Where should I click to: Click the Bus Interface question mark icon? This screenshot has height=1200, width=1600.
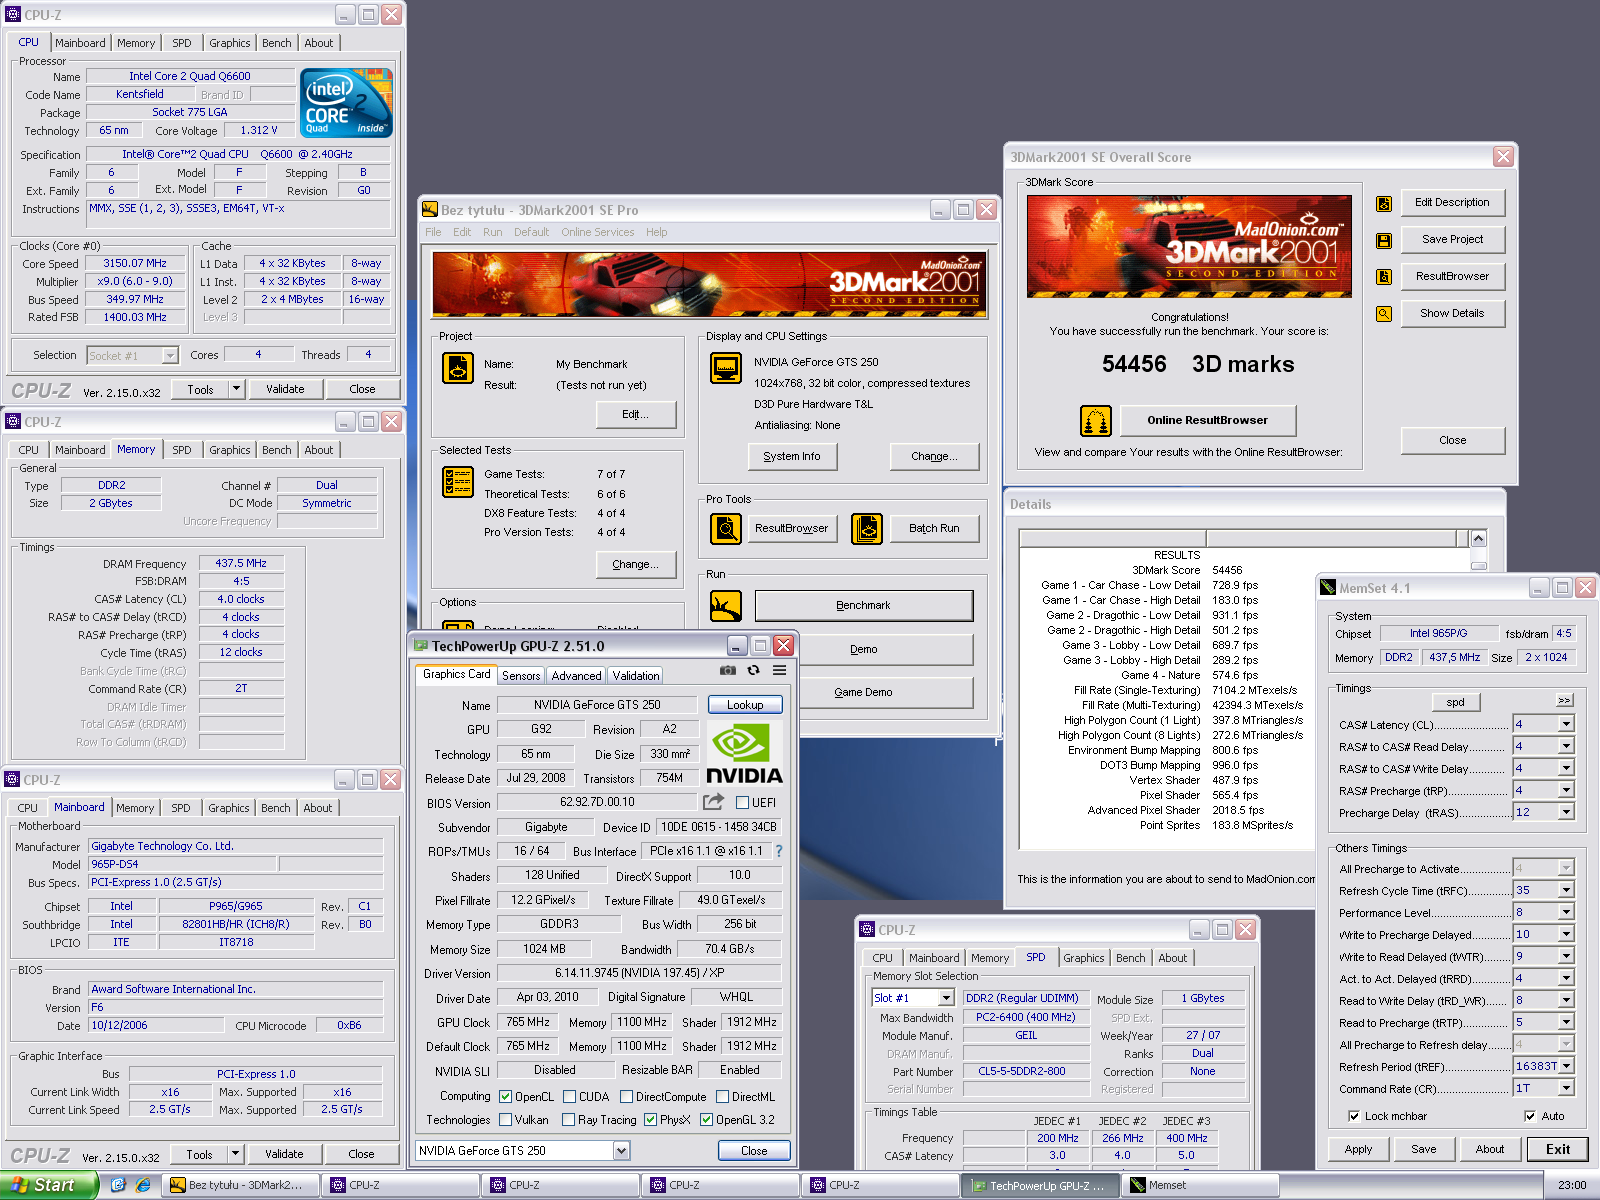(x=779, y=851)
